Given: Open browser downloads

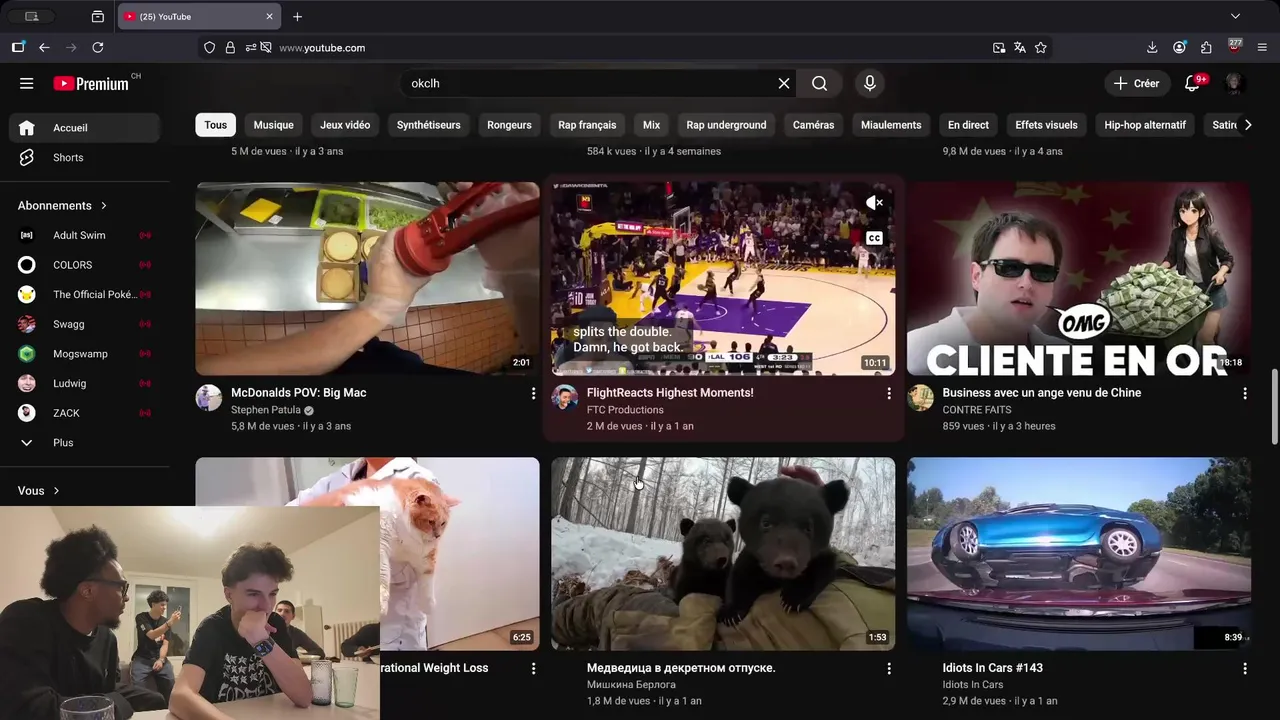Looking at the screenshot, I should click(x=1152, y=47).
